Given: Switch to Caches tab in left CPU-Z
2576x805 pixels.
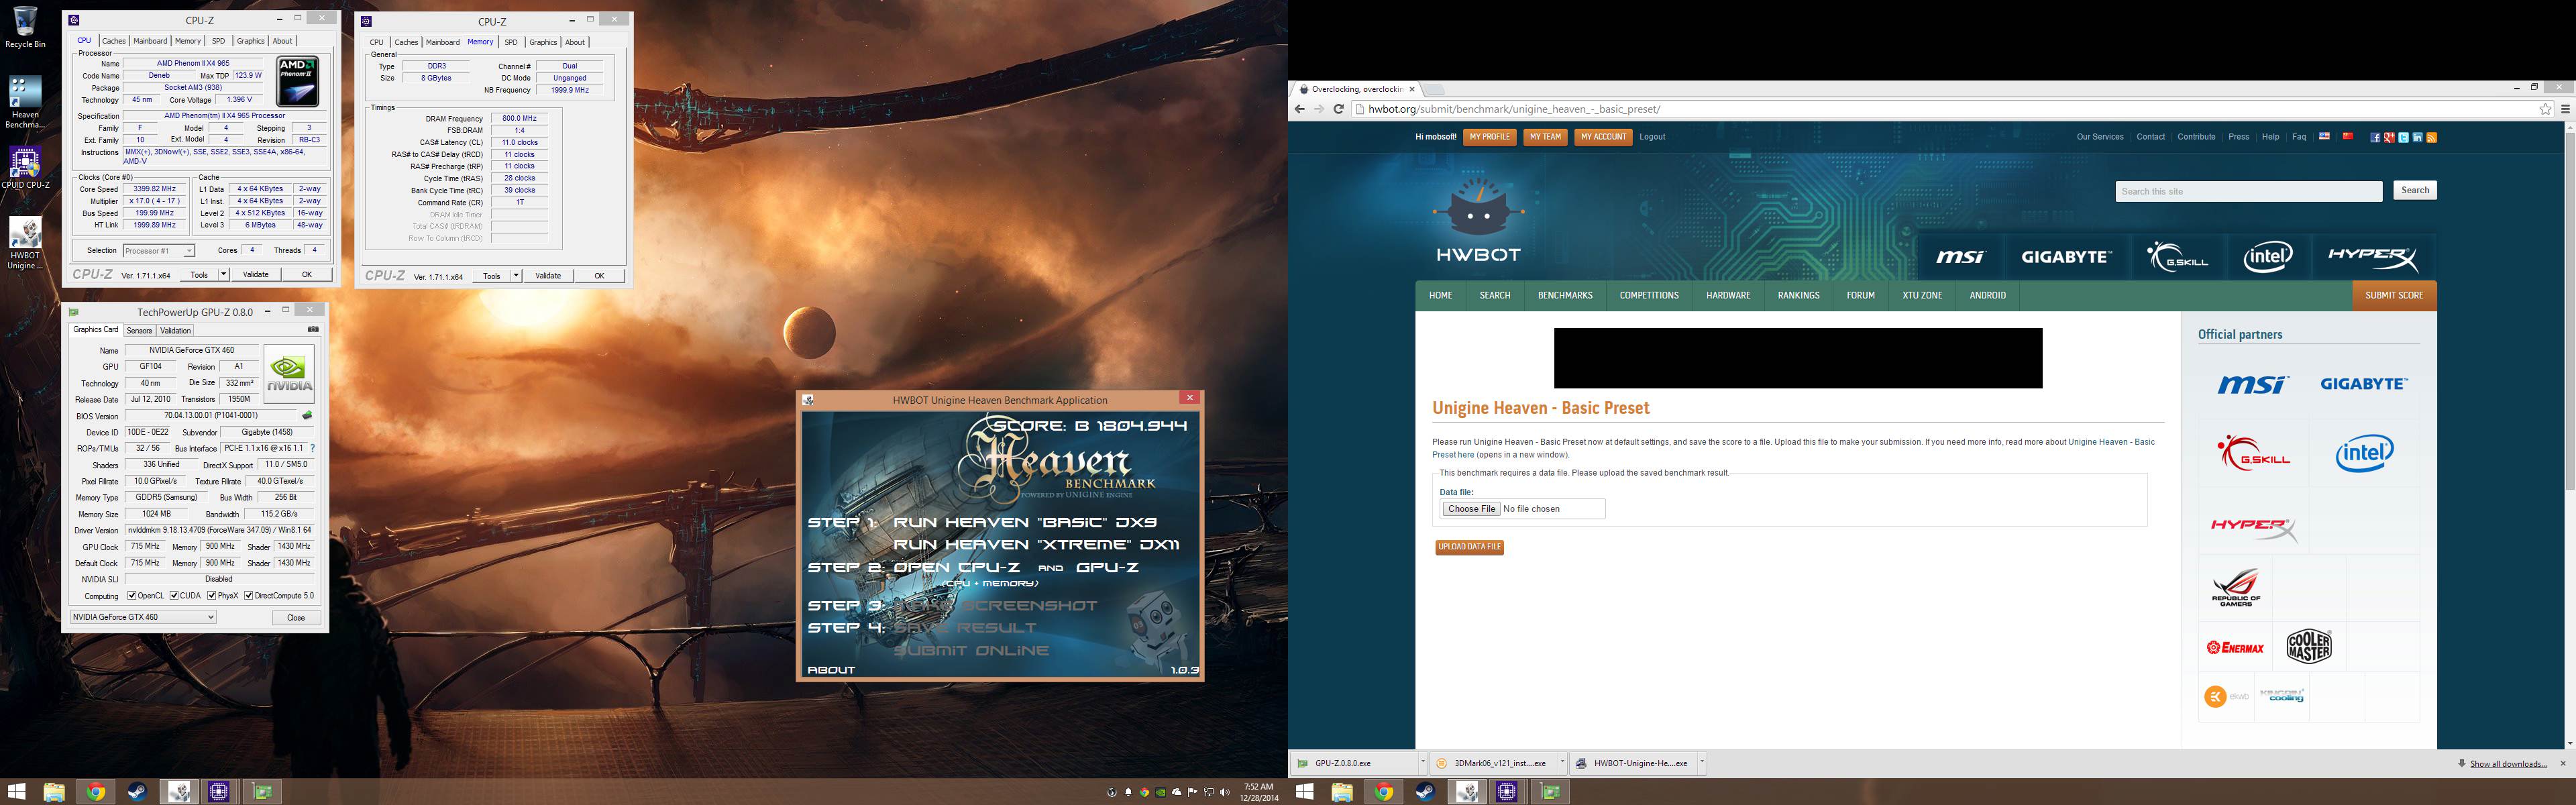Looking at the screenshot, I should pyautogui.click(x=114, y=41).
